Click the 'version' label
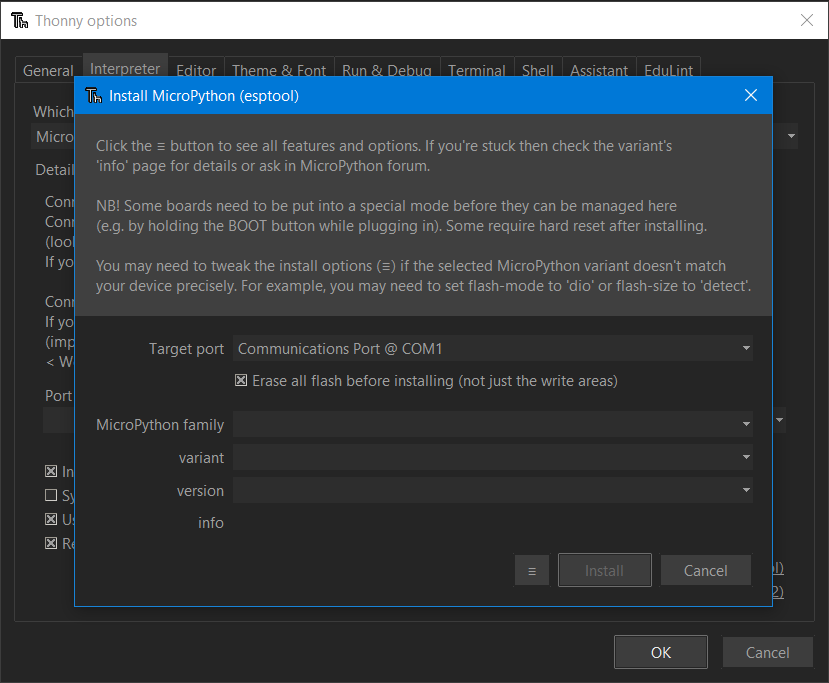 200,491
